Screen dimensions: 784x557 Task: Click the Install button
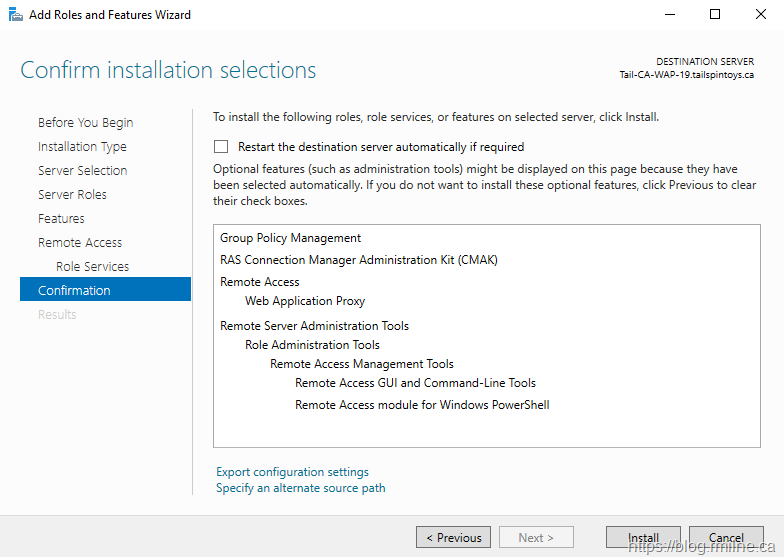tap(643, 537)
